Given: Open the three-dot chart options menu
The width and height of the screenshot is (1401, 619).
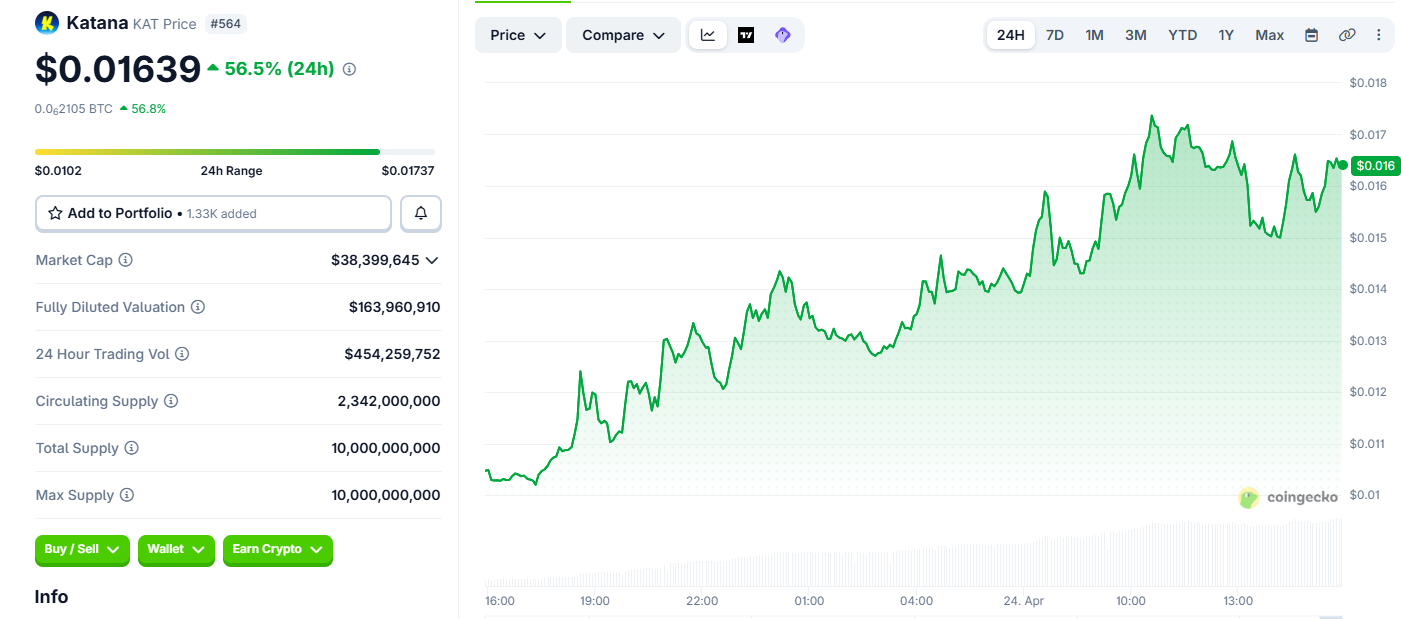Looking at the screenshot, I should pyautogui.click(x=1379, y=35).
